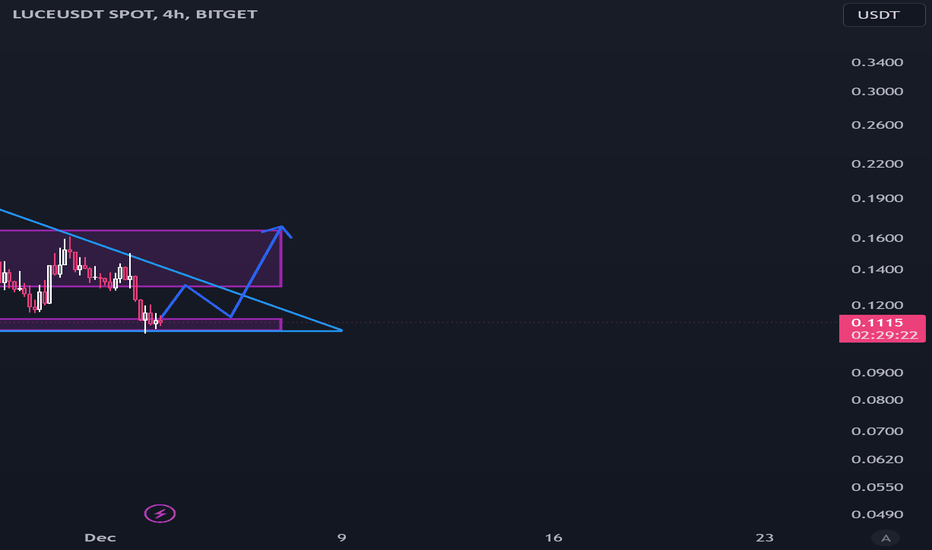Click the 0.3400 price axis label
This screenshot has width=932, height=550.
point(877,62)
